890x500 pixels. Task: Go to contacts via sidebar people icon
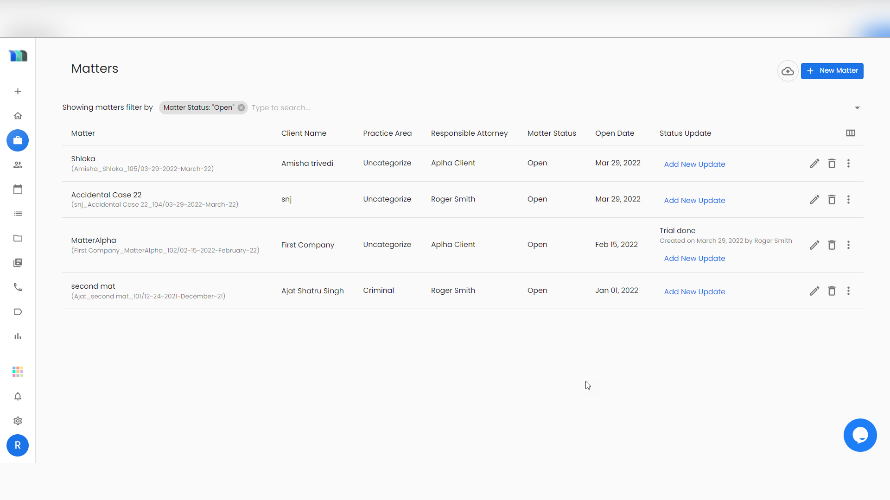coord(17,165)
